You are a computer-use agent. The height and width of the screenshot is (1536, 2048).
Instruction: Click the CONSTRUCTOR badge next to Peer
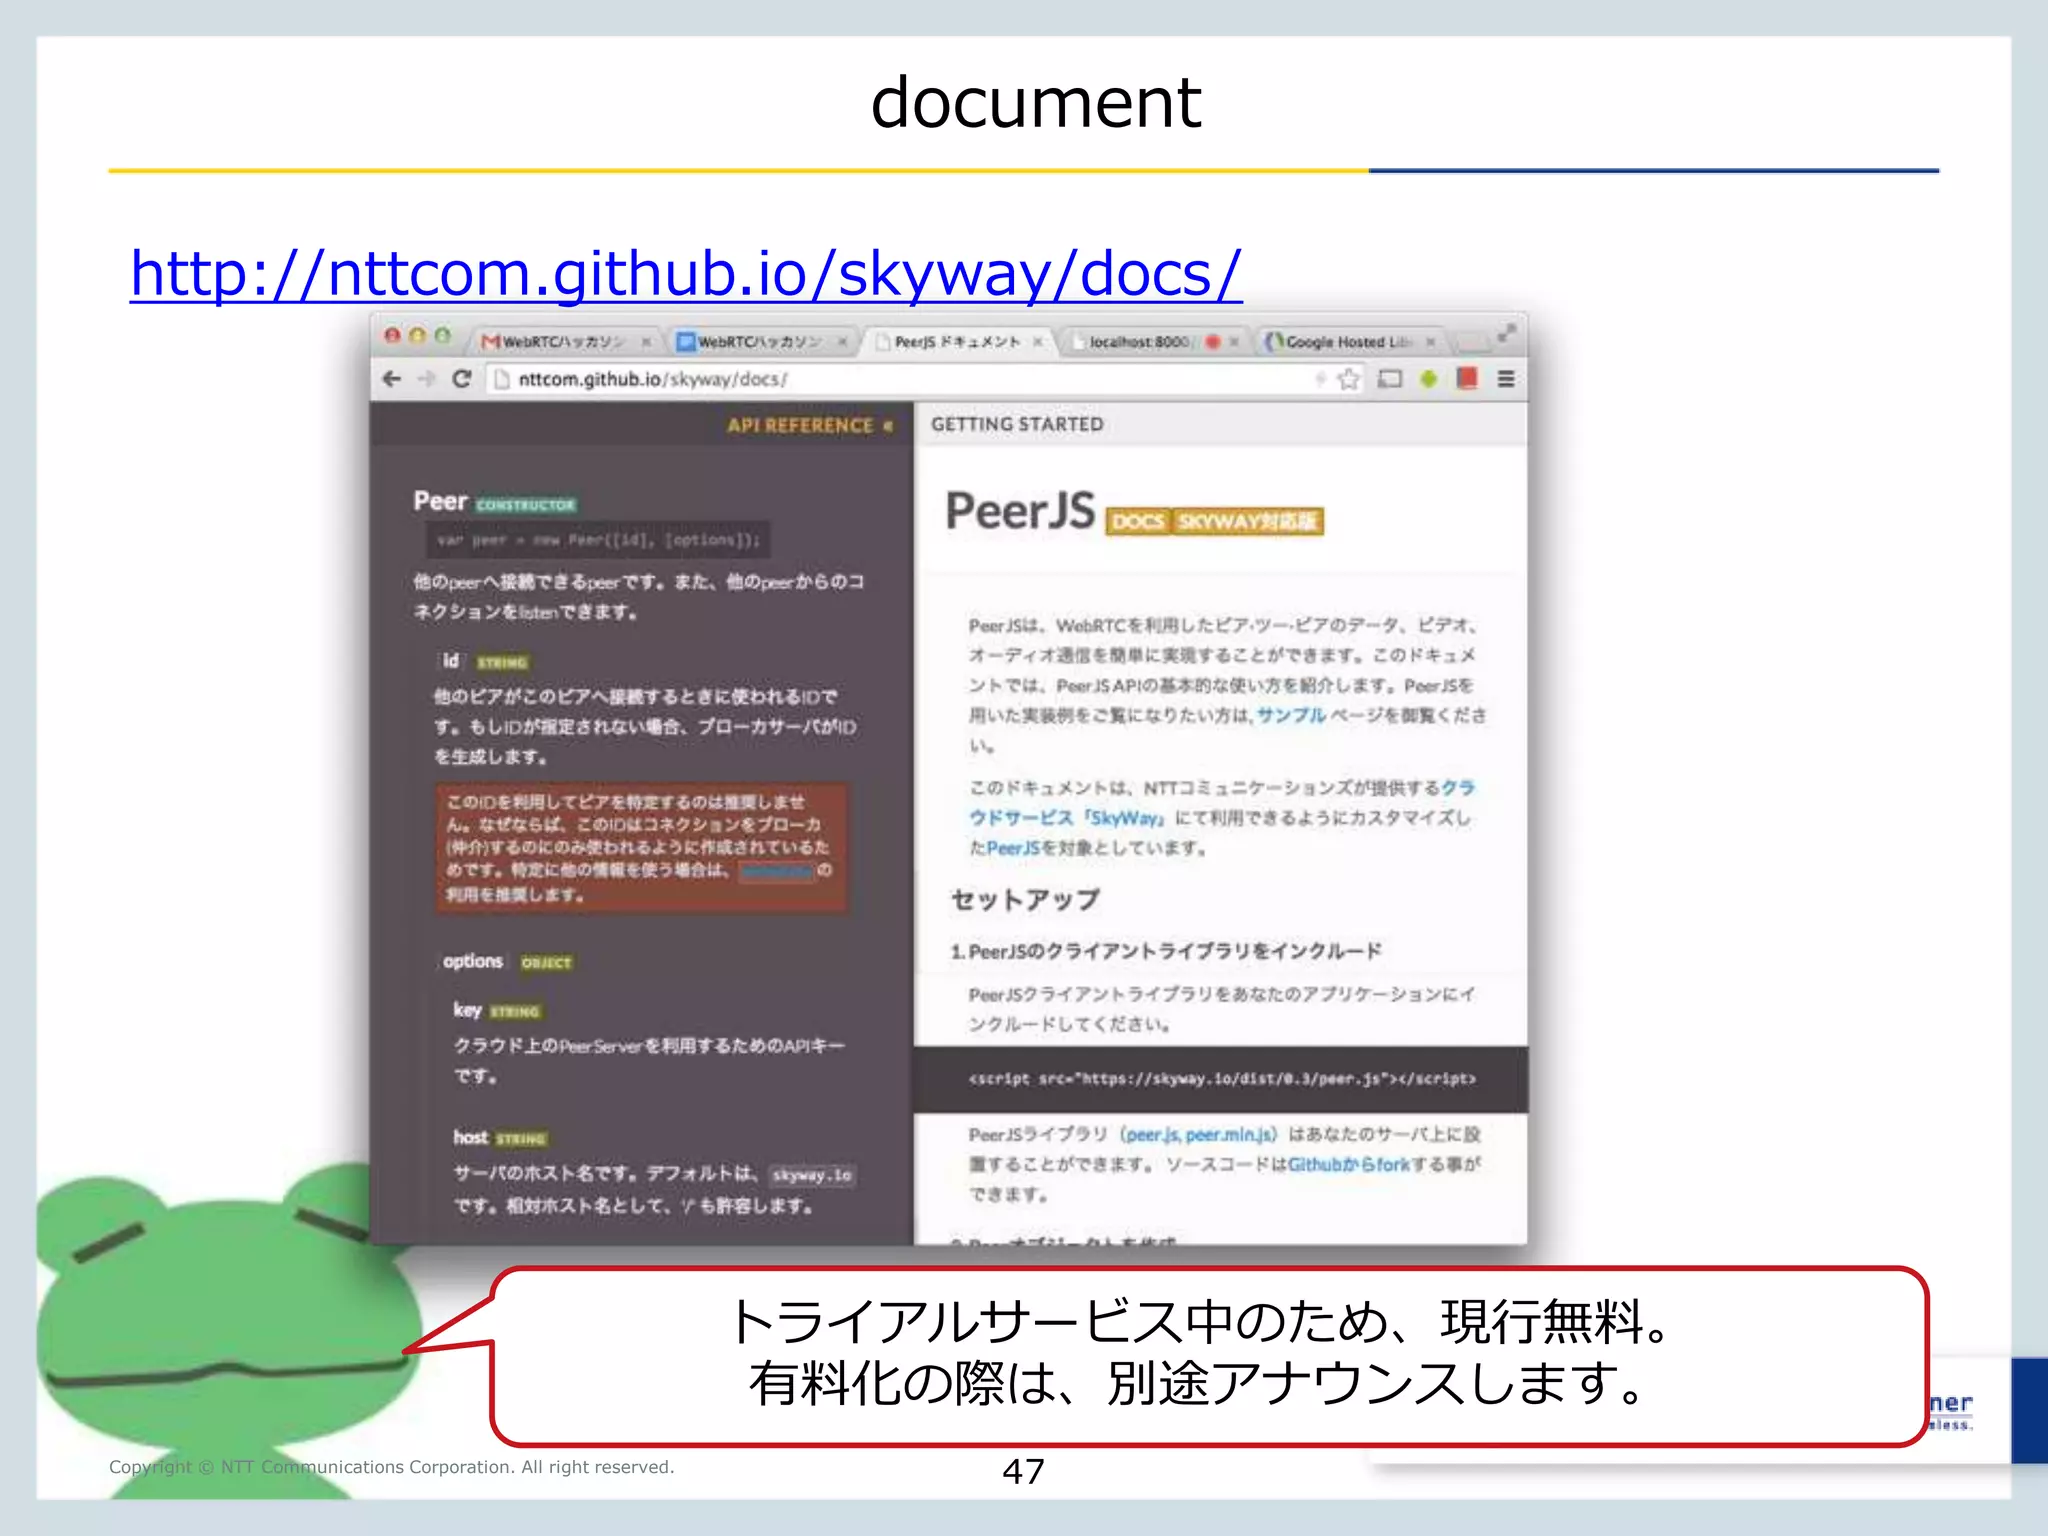click(526, 505)
